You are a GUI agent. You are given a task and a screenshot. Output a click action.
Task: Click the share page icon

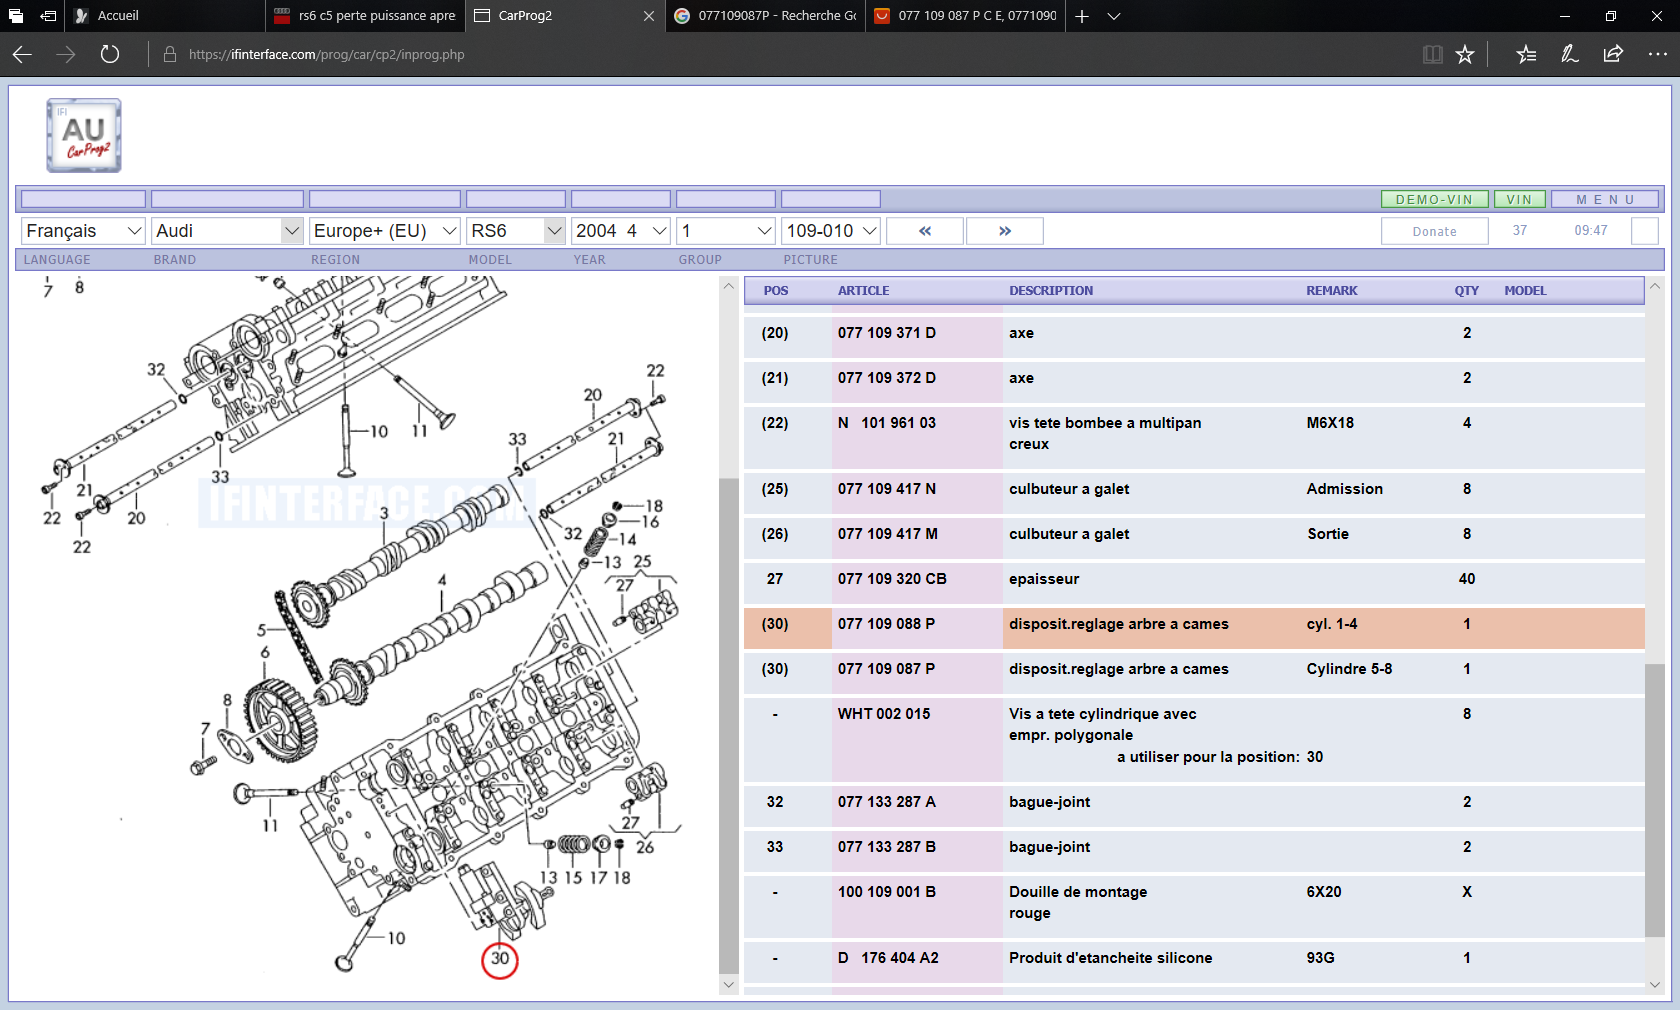[x=1613, y=55]
